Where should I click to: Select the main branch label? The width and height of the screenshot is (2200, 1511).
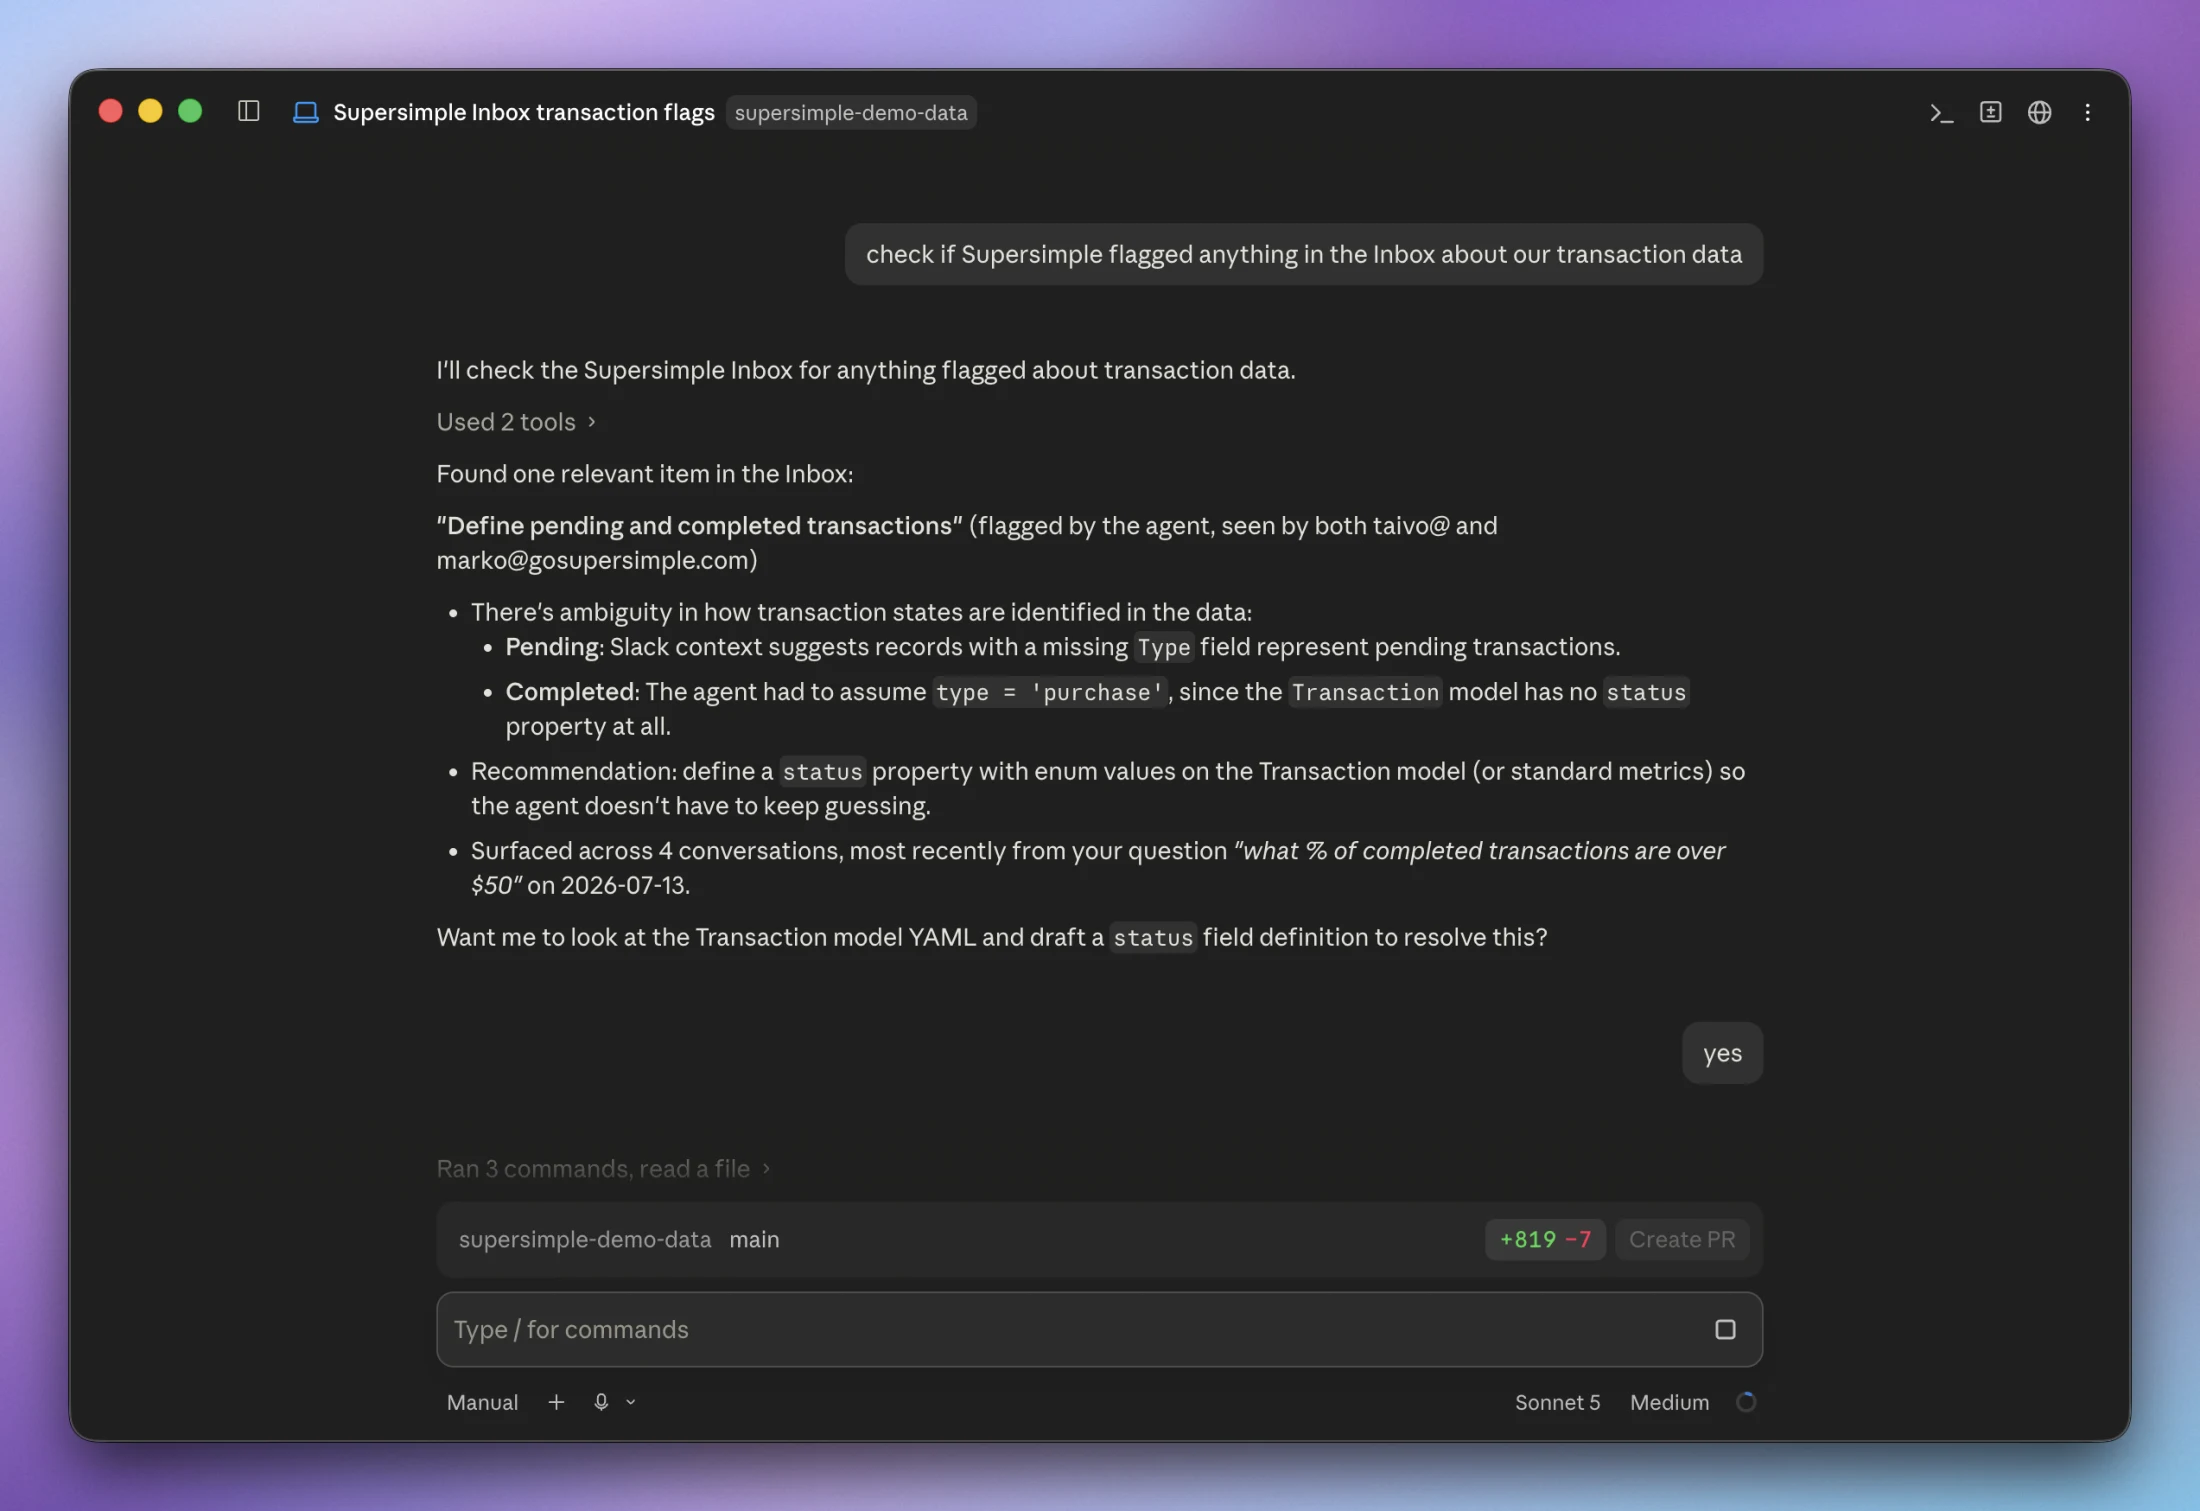[x=754, y=1239]
